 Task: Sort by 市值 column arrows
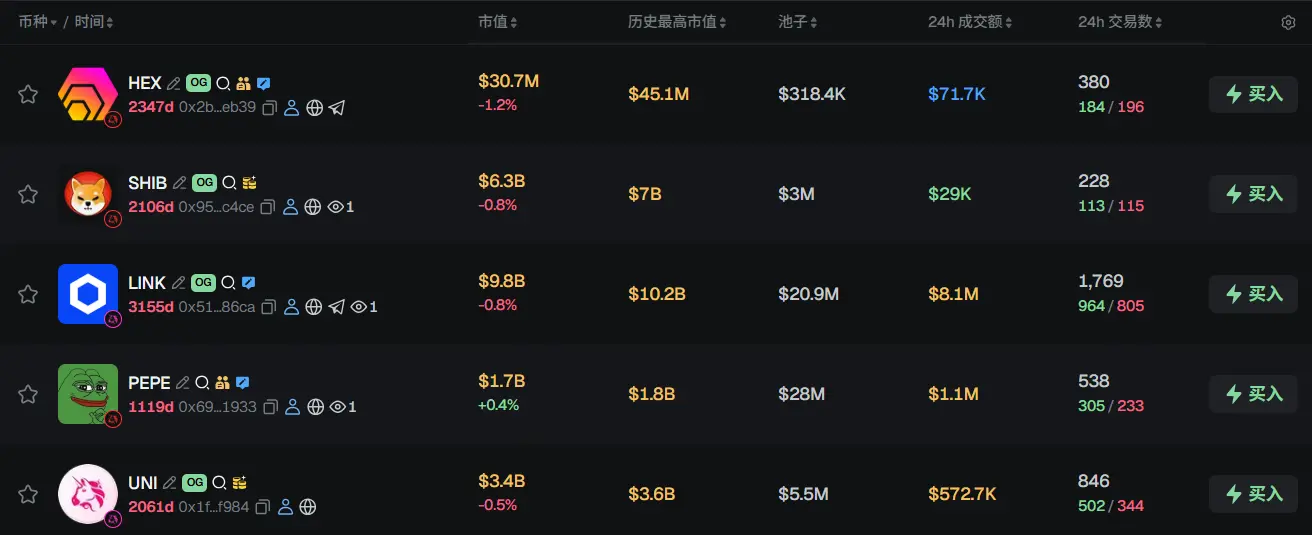tap(513, 22)
